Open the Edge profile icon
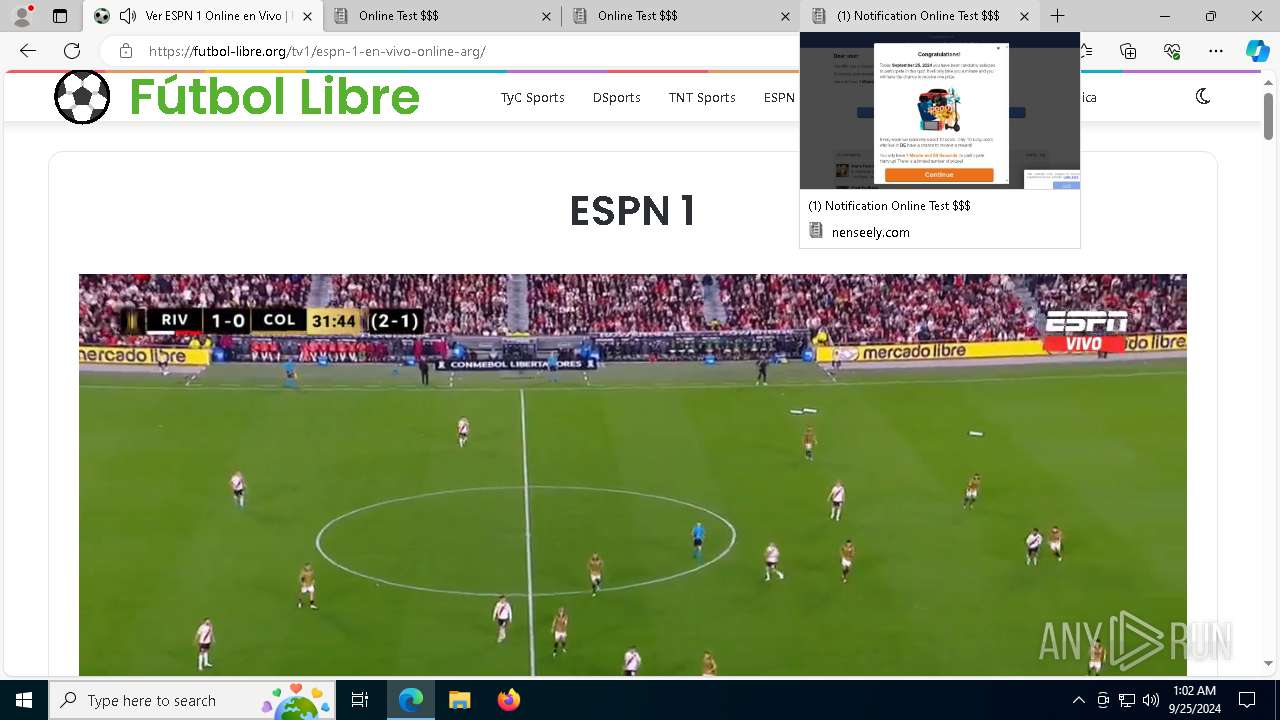 tap(22, 16)
